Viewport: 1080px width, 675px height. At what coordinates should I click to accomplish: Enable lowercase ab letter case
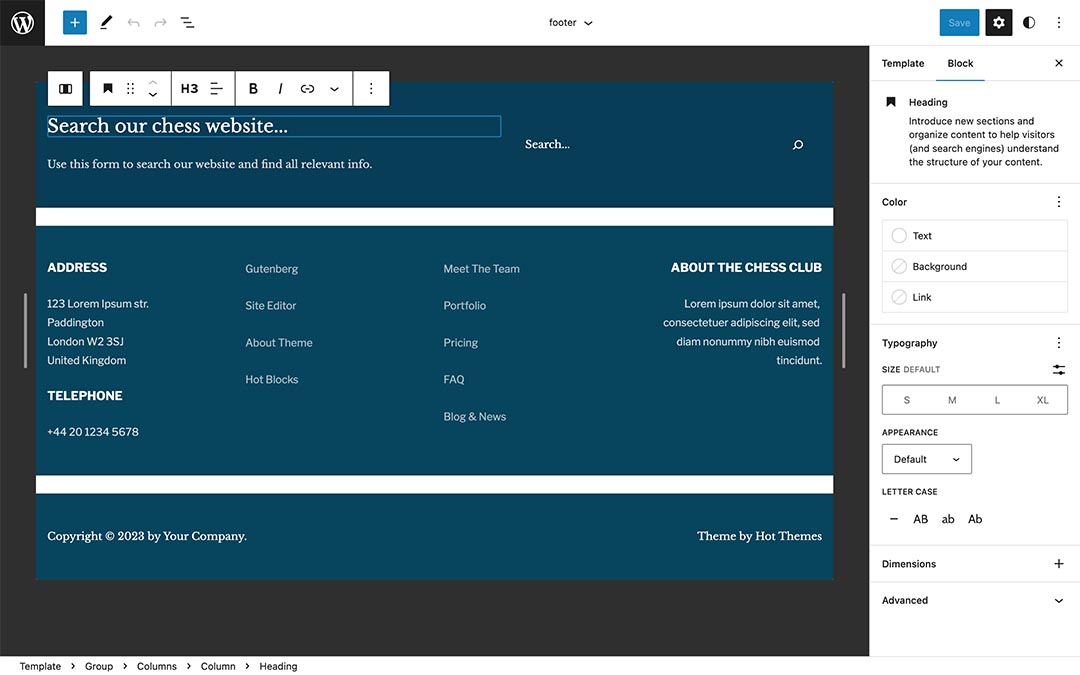click(x=947, y=519)
